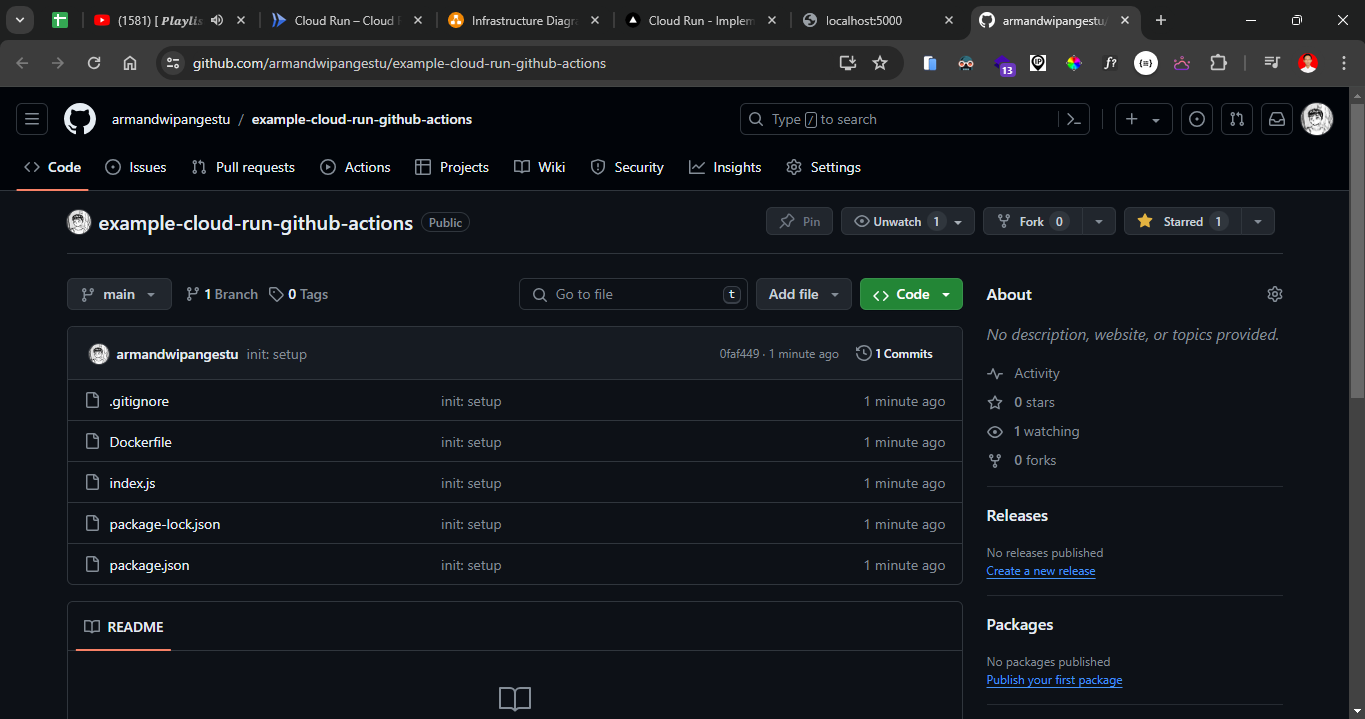Pin this repository to profile
The image size is (1365, 719).
799,221
